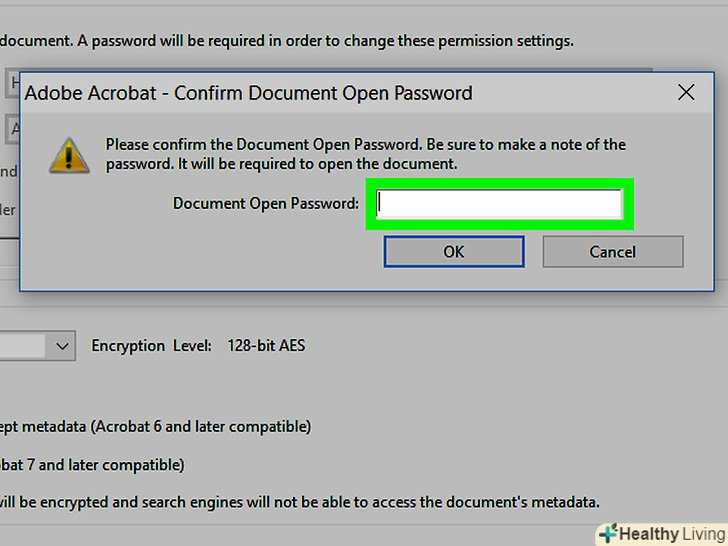
Task: Select the Acrobat 7 and later compatible option
Action: pyautogui.click(x=92, y=464)
